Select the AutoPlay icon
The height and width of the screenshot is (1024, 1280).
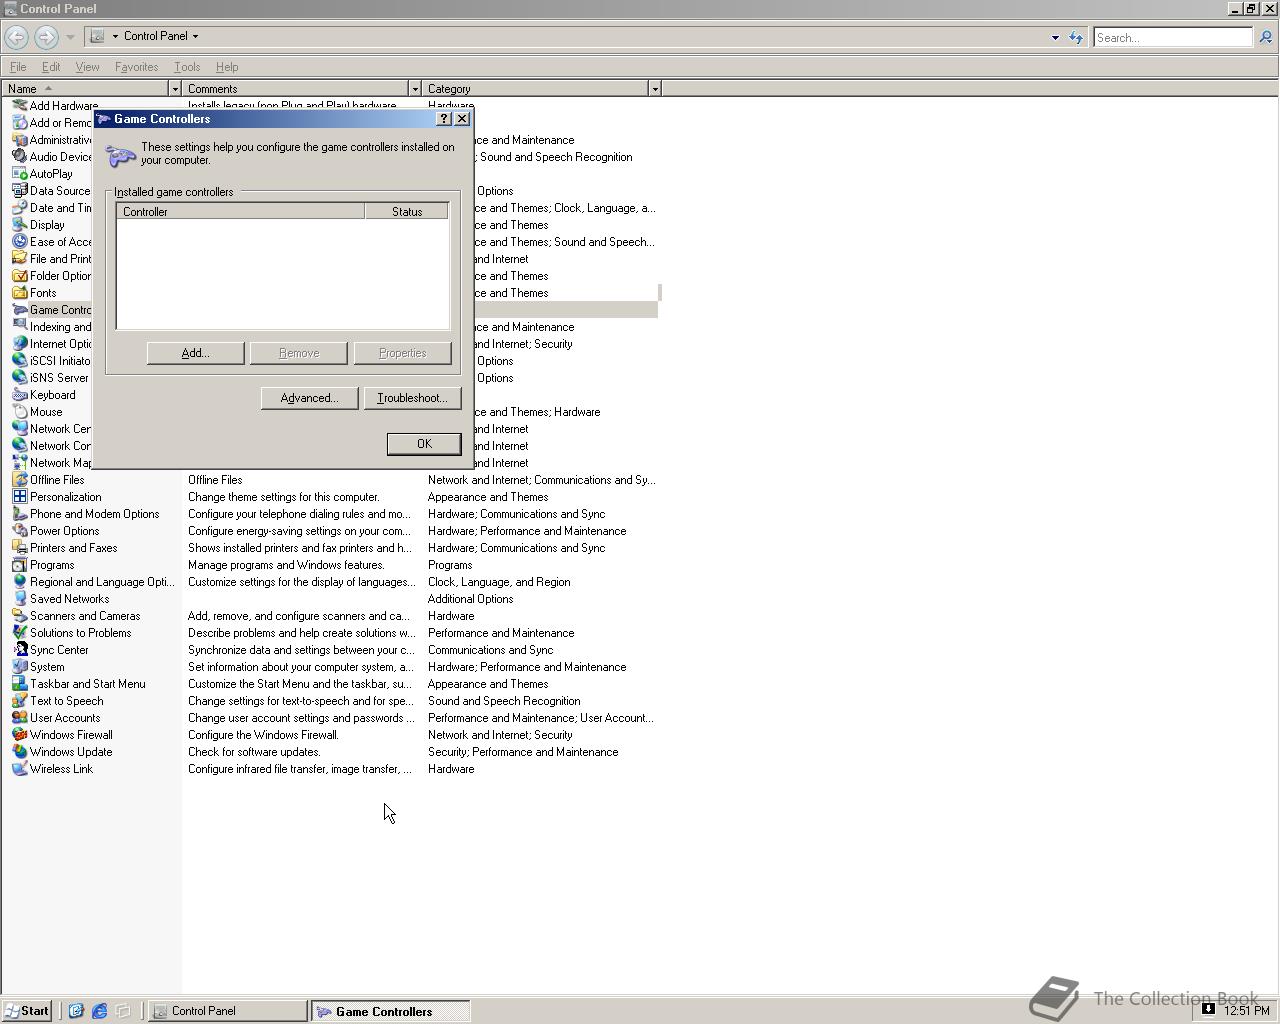(19, 174)
